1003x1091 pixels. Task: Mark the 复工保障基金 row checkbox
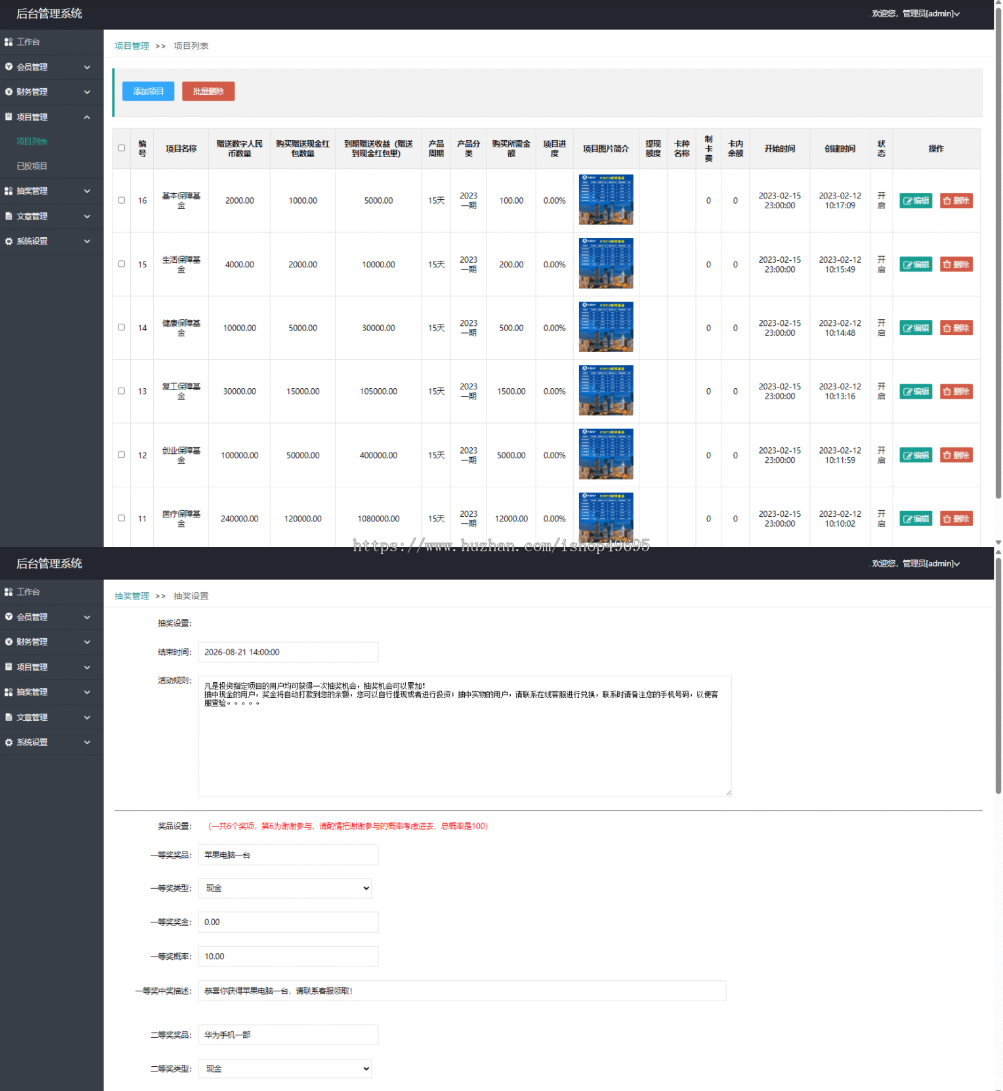[x=122, y=391]
